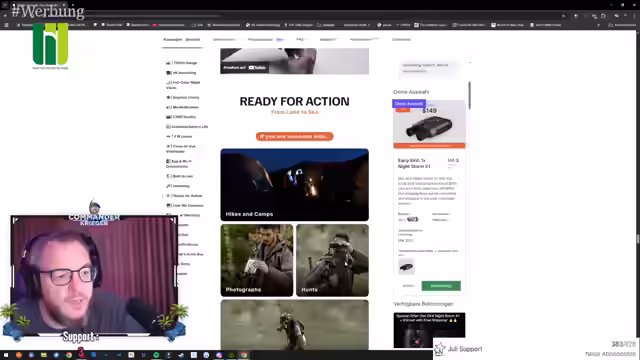640x360 pixels.
Task: Click the 'Ohne Auswahl' section heading
Action: tap(411, 92)
